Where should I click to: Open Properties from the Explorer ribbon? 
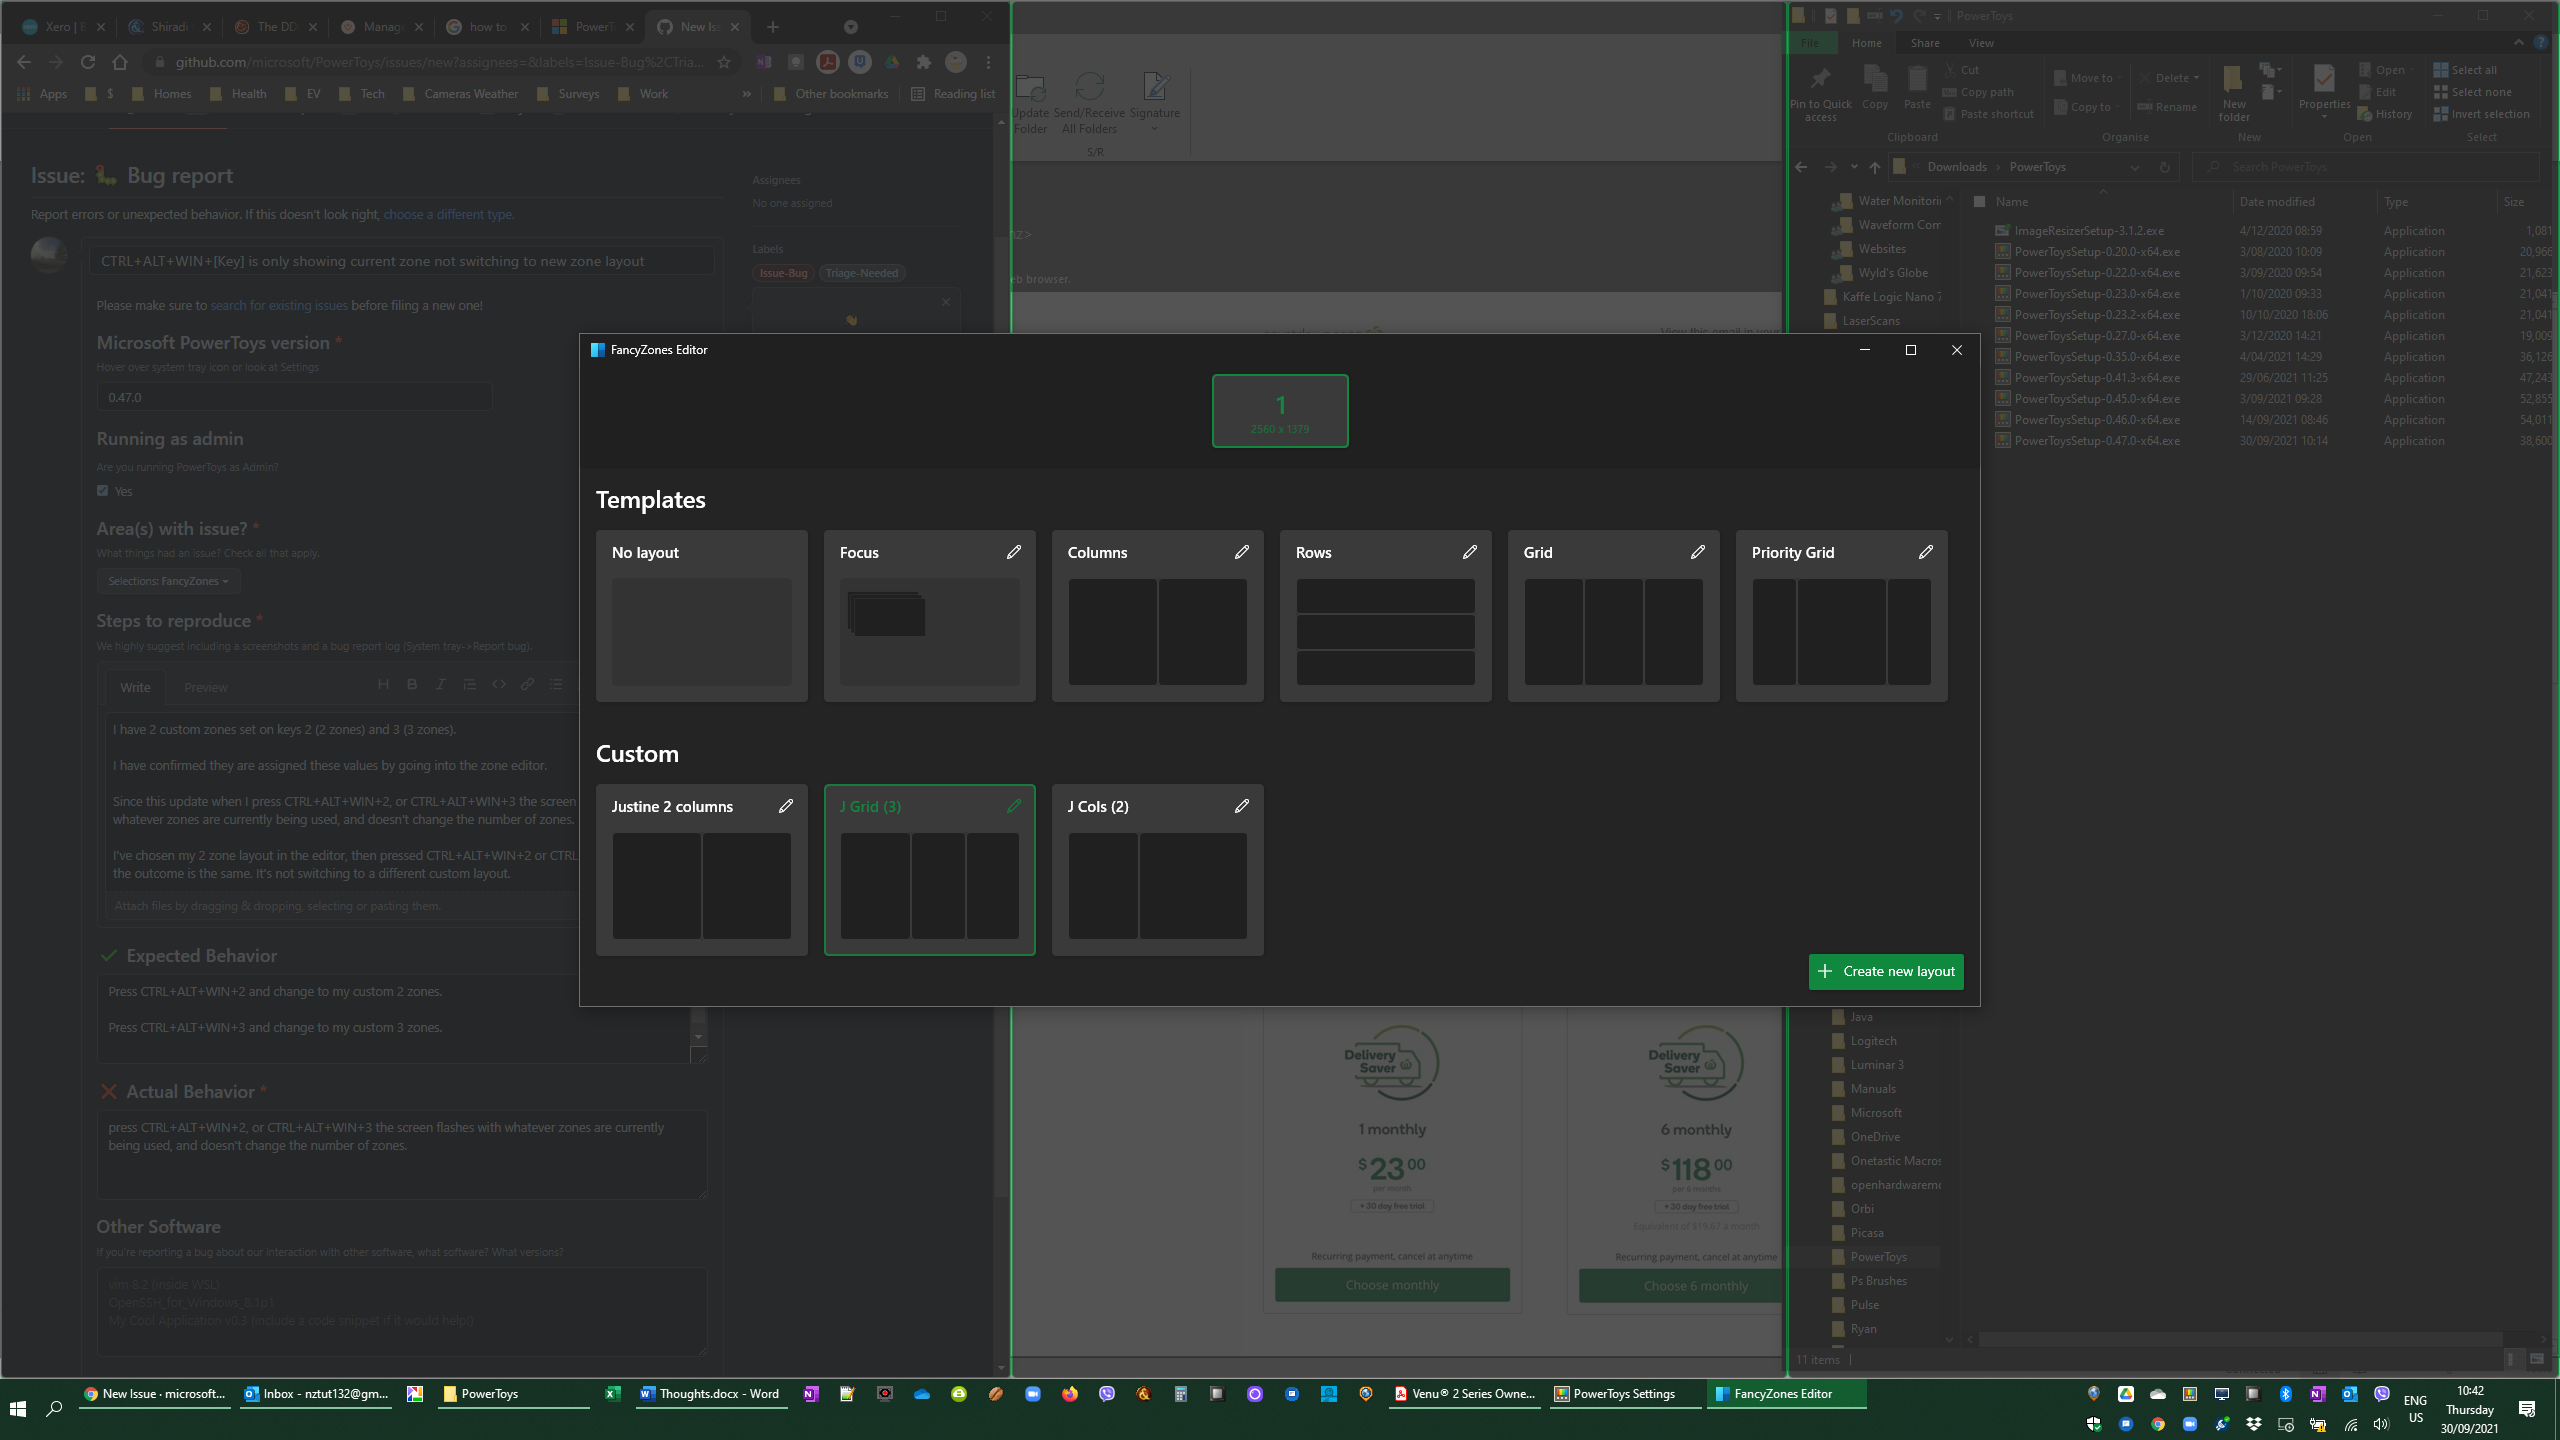pyautogui.click(x=2322, y=88)
